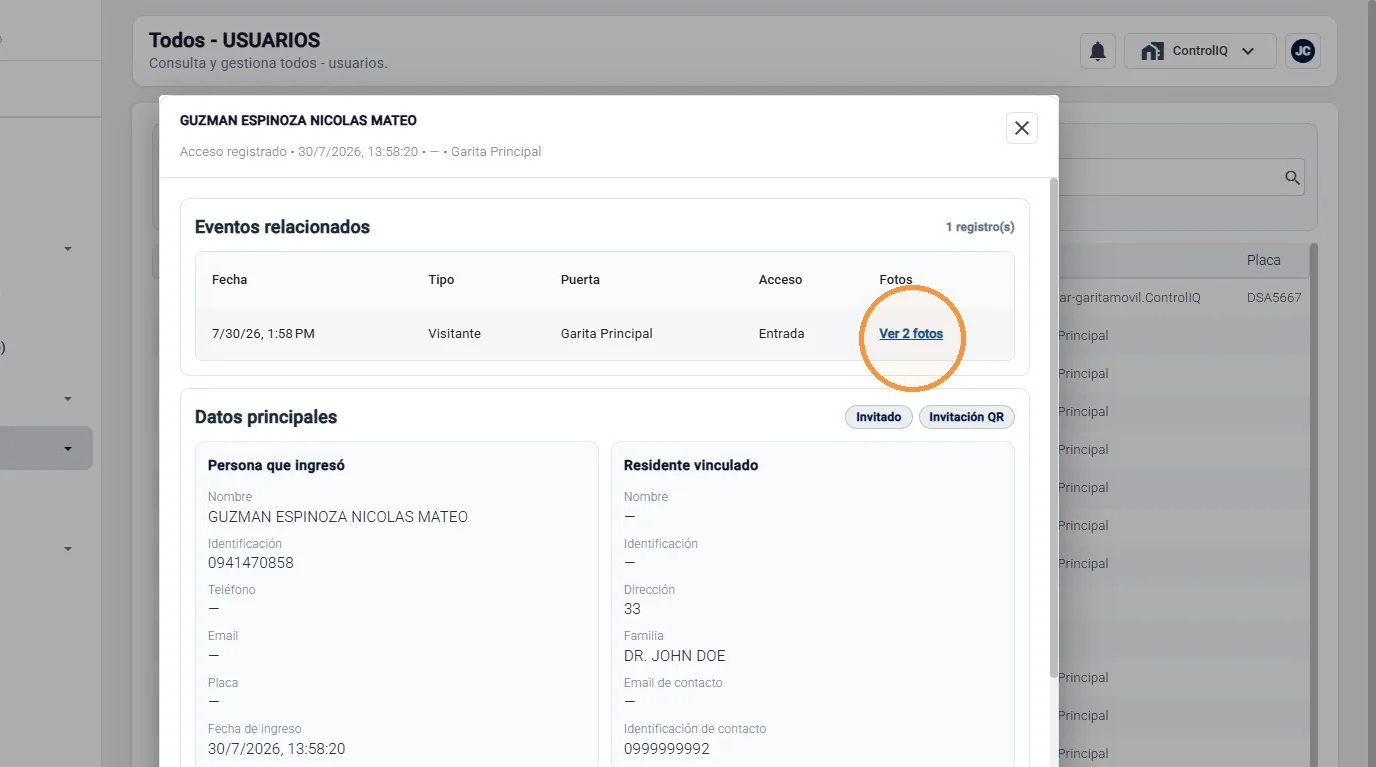Click the Visitante type cell
Image resolution: width=1376 pixels, height=767 pixels.
point(454,334)
